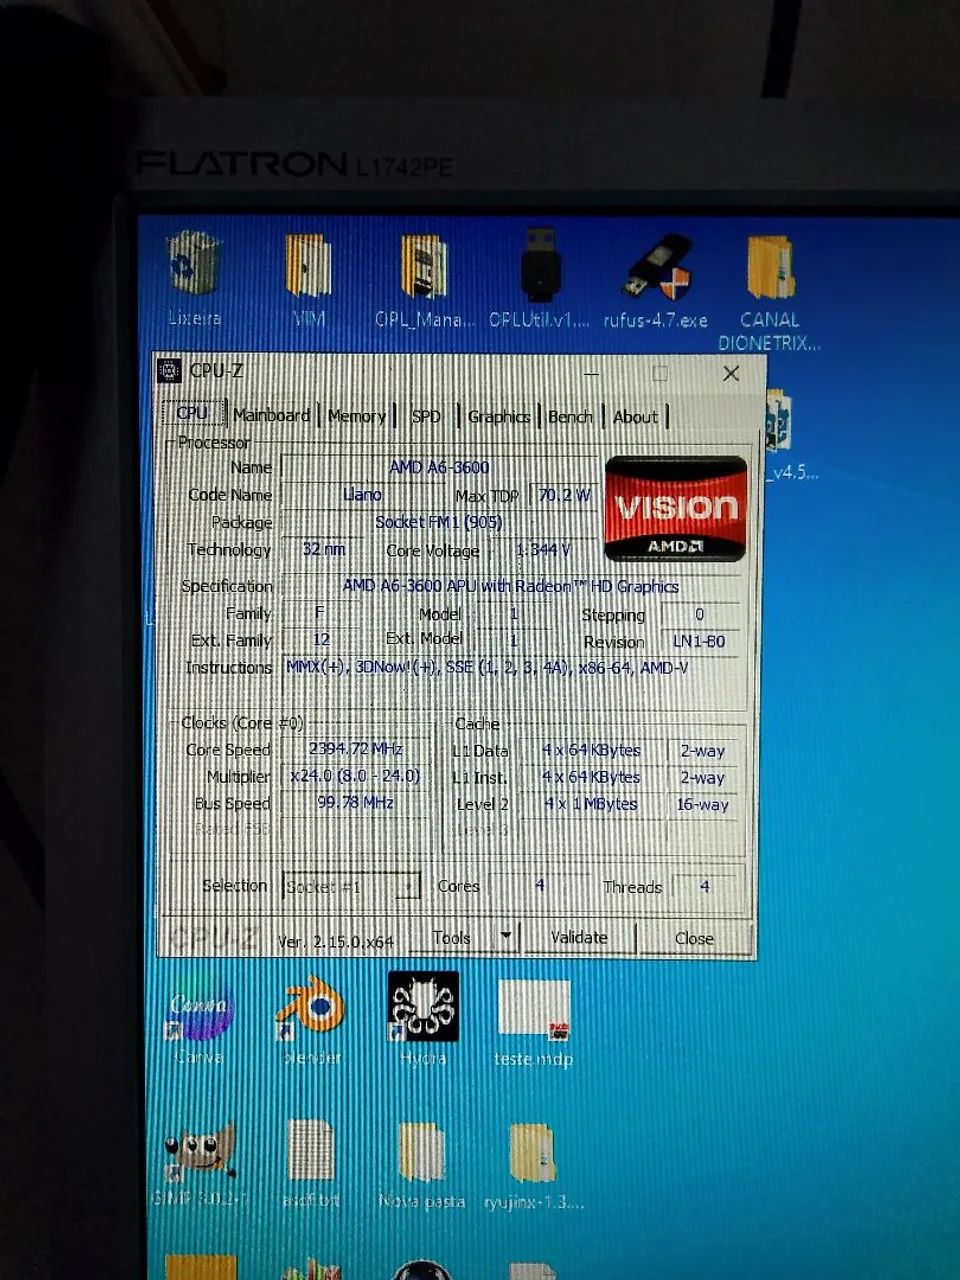Click the Ver. 2.15.0.x64 version text
960x1280 pixels.
point(335,941)
